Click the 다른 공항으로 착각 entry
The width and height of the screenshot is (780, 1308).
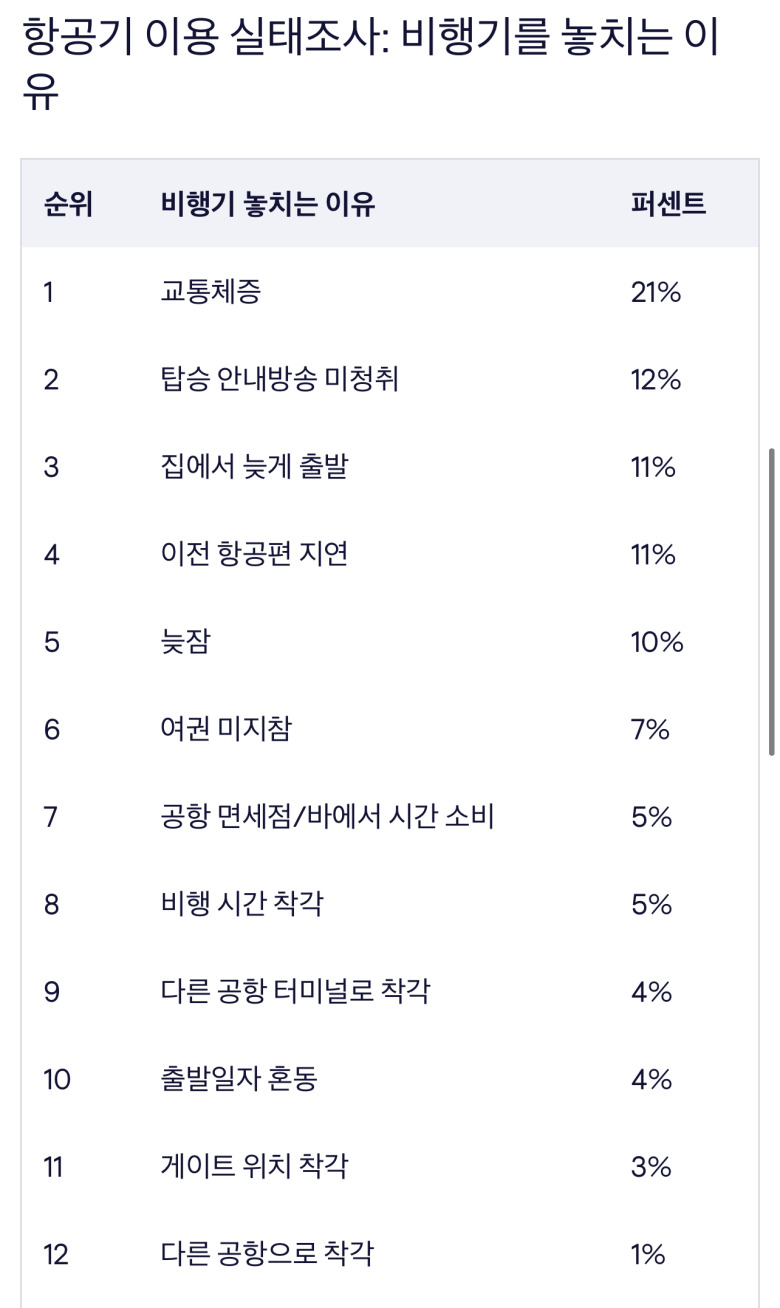click(267, 1254)
